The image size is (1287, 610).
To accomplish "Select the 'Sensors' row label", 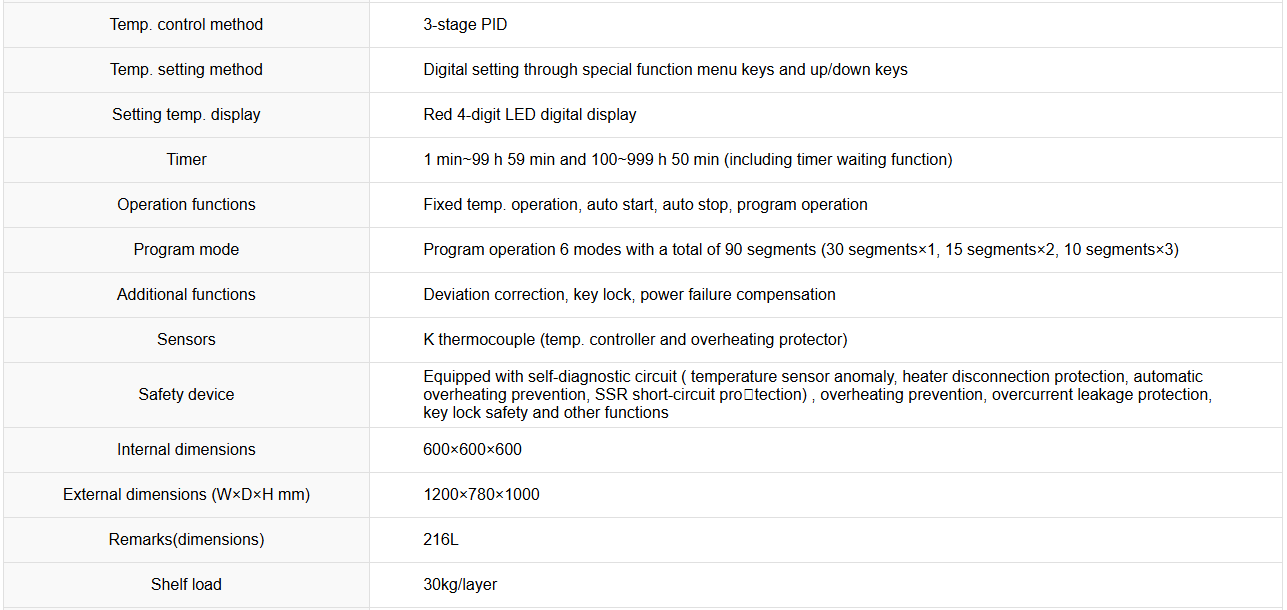I will click(186, 339).
